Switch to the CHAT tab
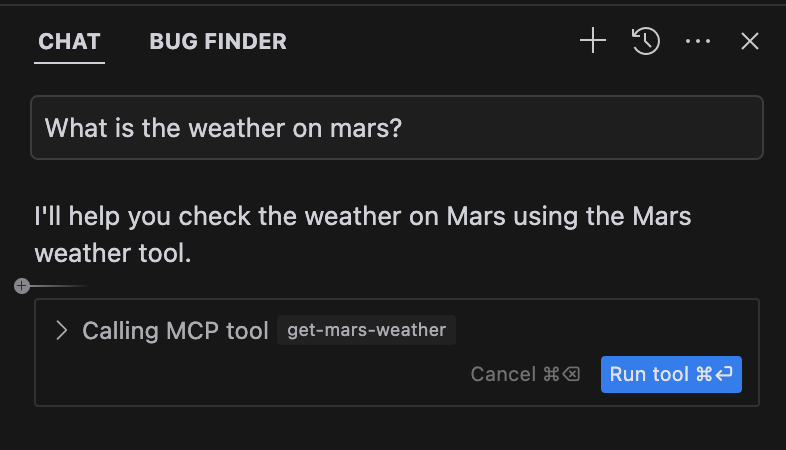This screenshot has height=450, width=786. click(x=69, y=42)
